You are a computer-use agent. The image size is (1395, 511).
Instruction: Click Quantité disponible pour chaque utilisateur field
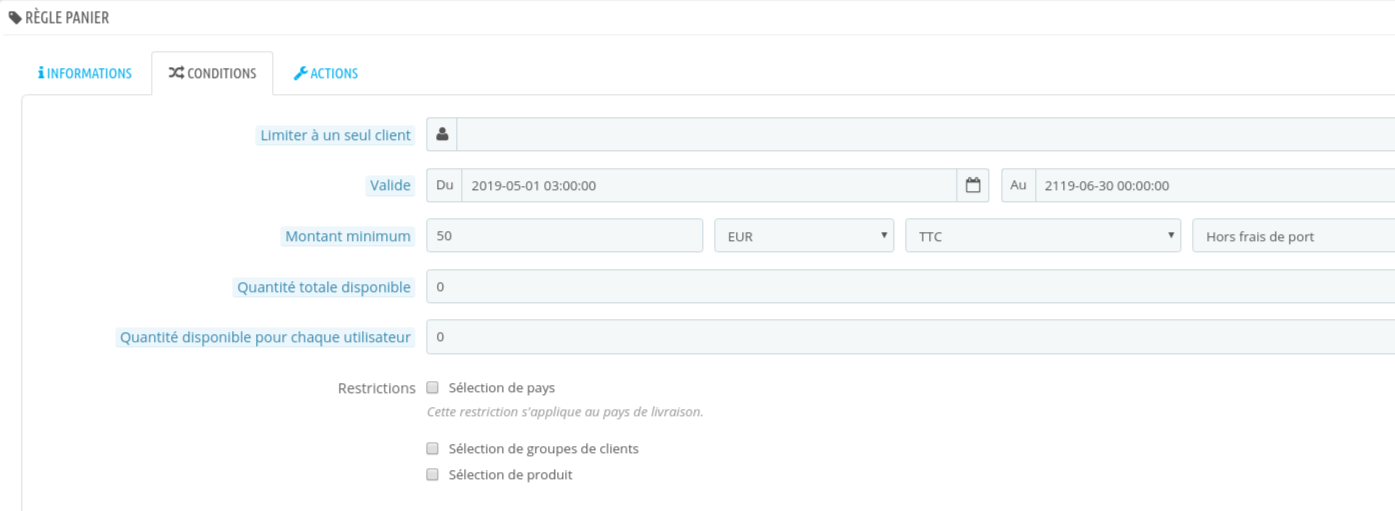point(911,337)
